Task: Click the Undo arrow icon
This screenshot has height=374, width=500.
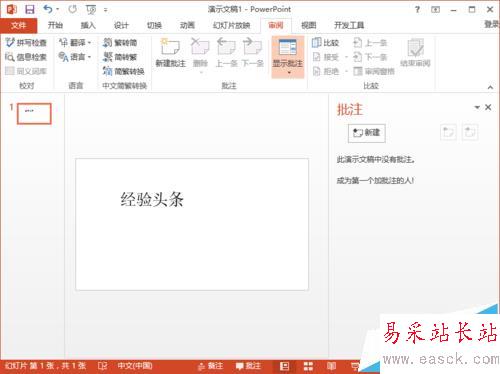Action: point(48,9)
